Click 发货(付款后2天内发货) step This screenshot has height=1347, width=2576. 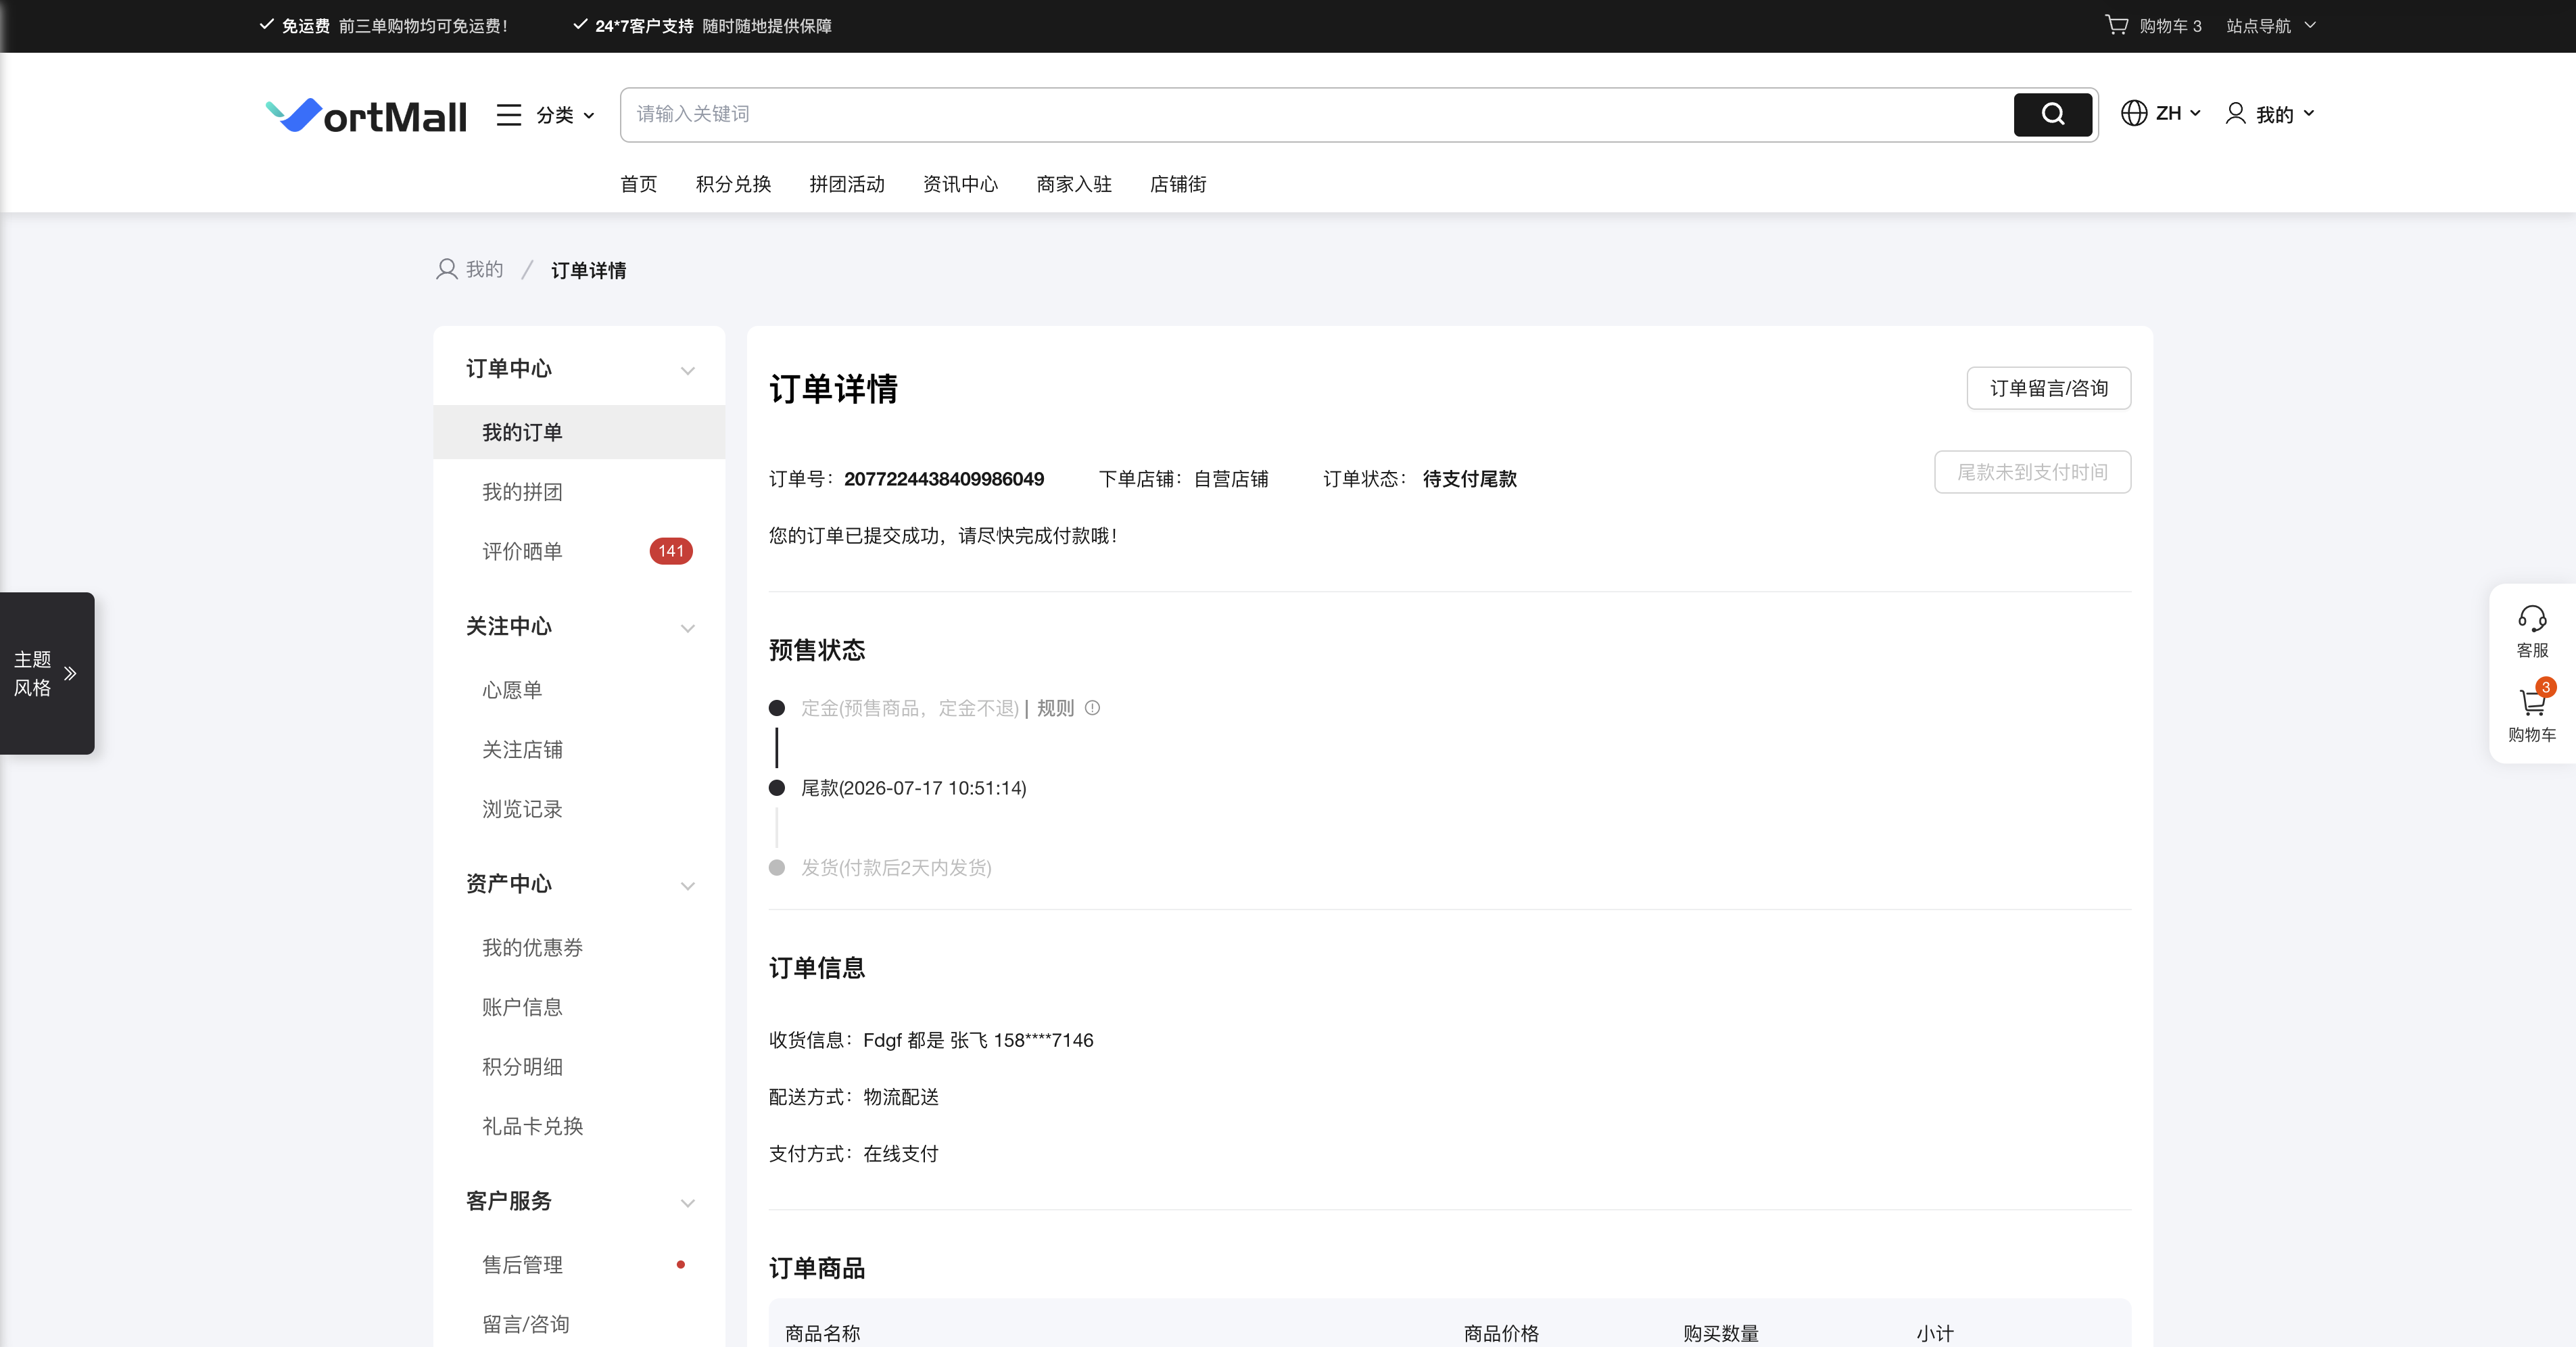coord(896,868)
